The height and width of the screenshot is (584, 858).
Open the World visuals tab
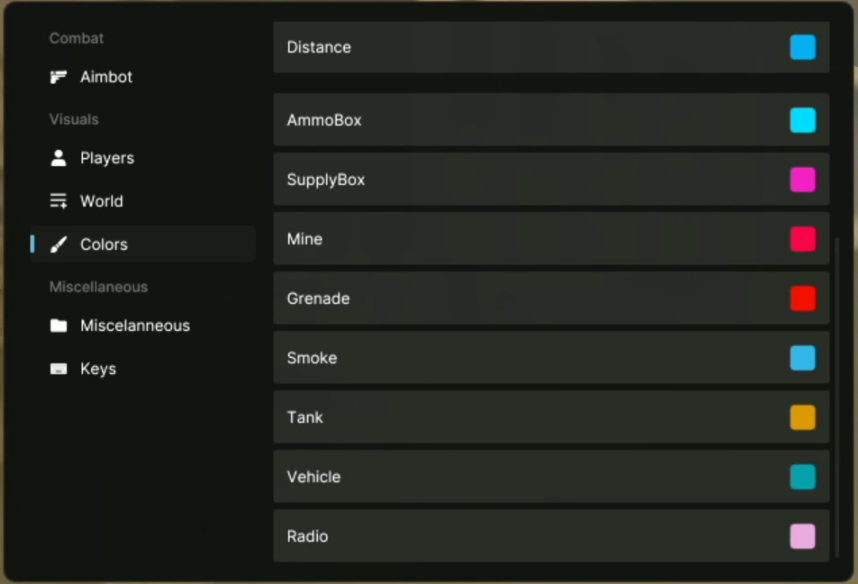(x=101, y=201)
